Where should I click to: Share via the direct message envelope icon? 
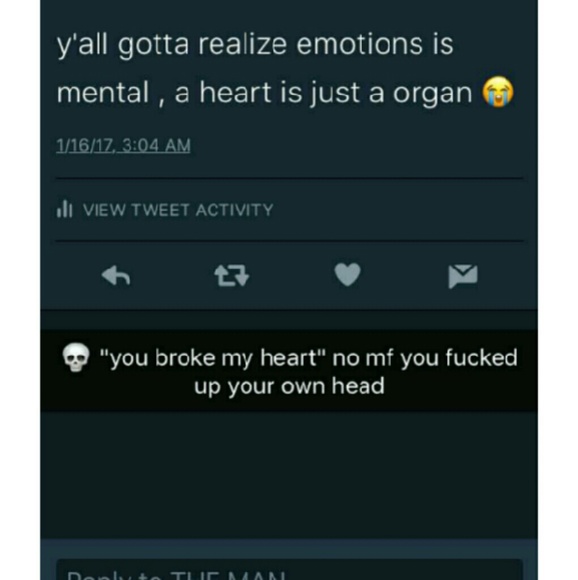(x=463, y=276)
